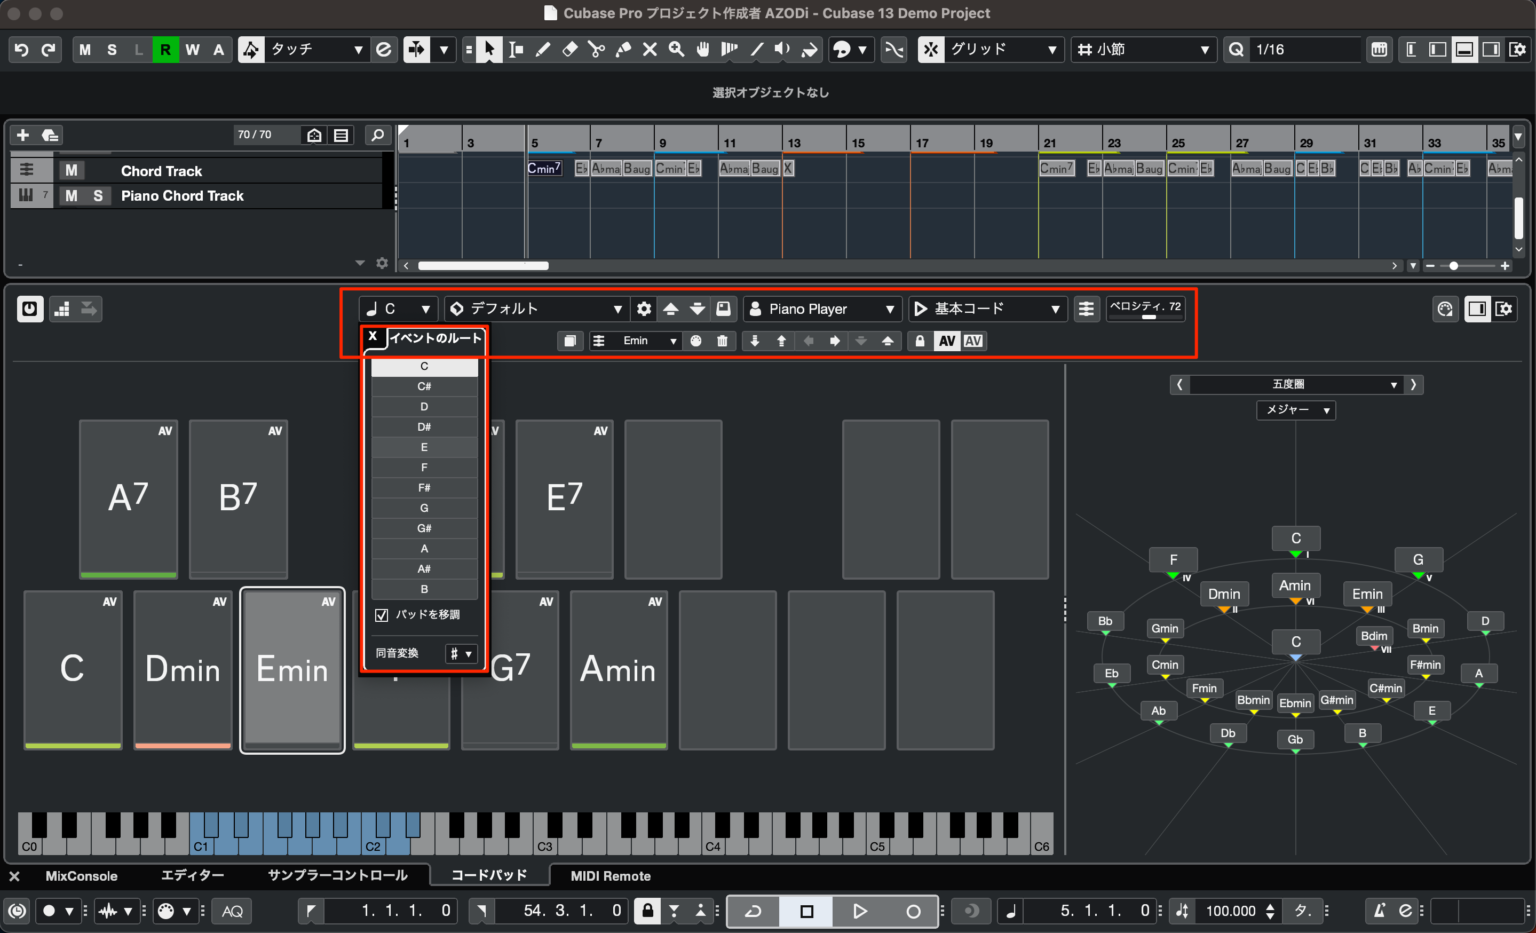The height and width of the screenshot is (933, 1536).
Task: Select the Draw (pencil) tool in the toolbar
Action: (x=544, y=49)
